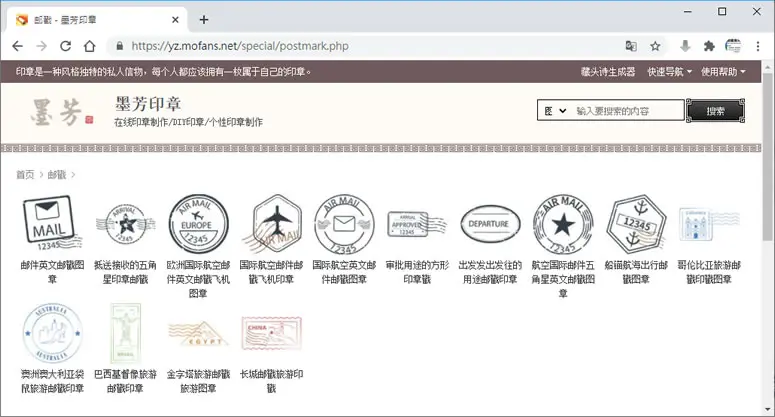Viewport: 775px width, 417px height.
Task: Go to the browser home page icon
Action: [x=89, y=46]
